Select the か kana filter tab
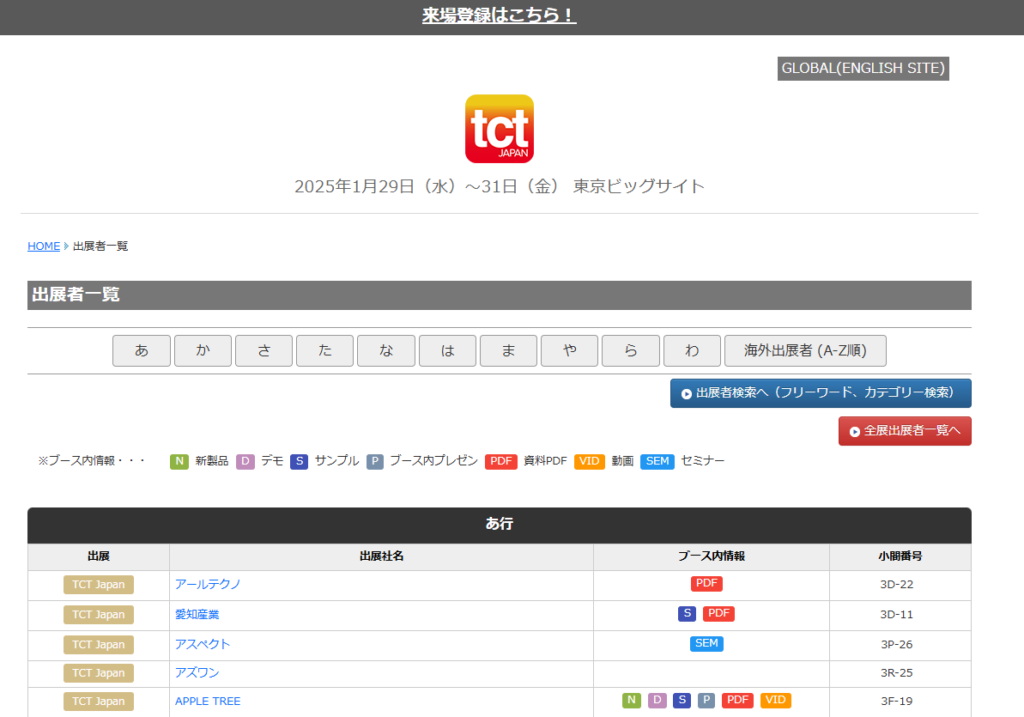Image resolution: width=1024 pixels, height=717 pixels. pos(203,351)
